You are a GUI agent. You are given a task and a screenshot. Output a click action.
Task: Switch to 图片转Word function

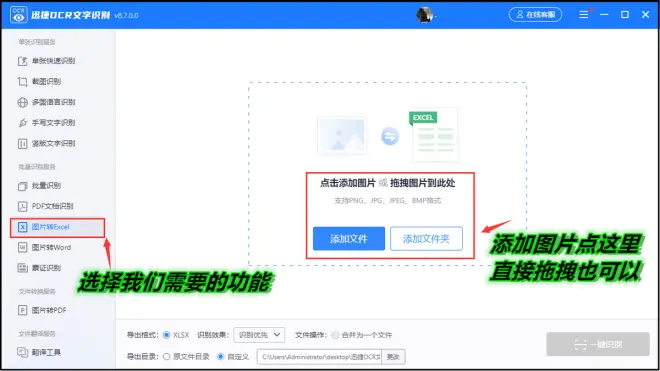pyautogui.click(x=44, y=248)
